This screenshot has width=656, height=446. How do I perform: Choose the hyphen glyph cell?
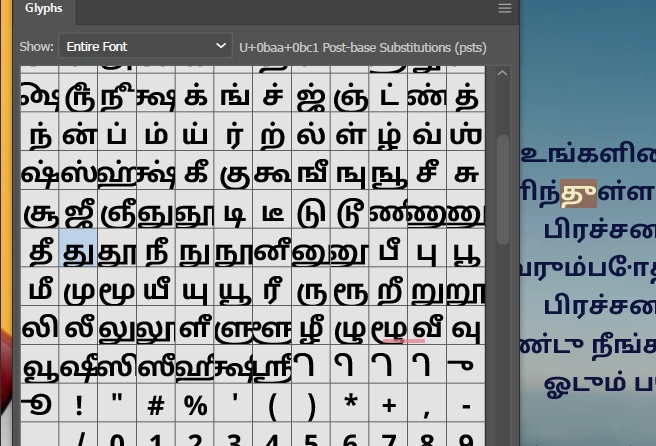[466, 403]
